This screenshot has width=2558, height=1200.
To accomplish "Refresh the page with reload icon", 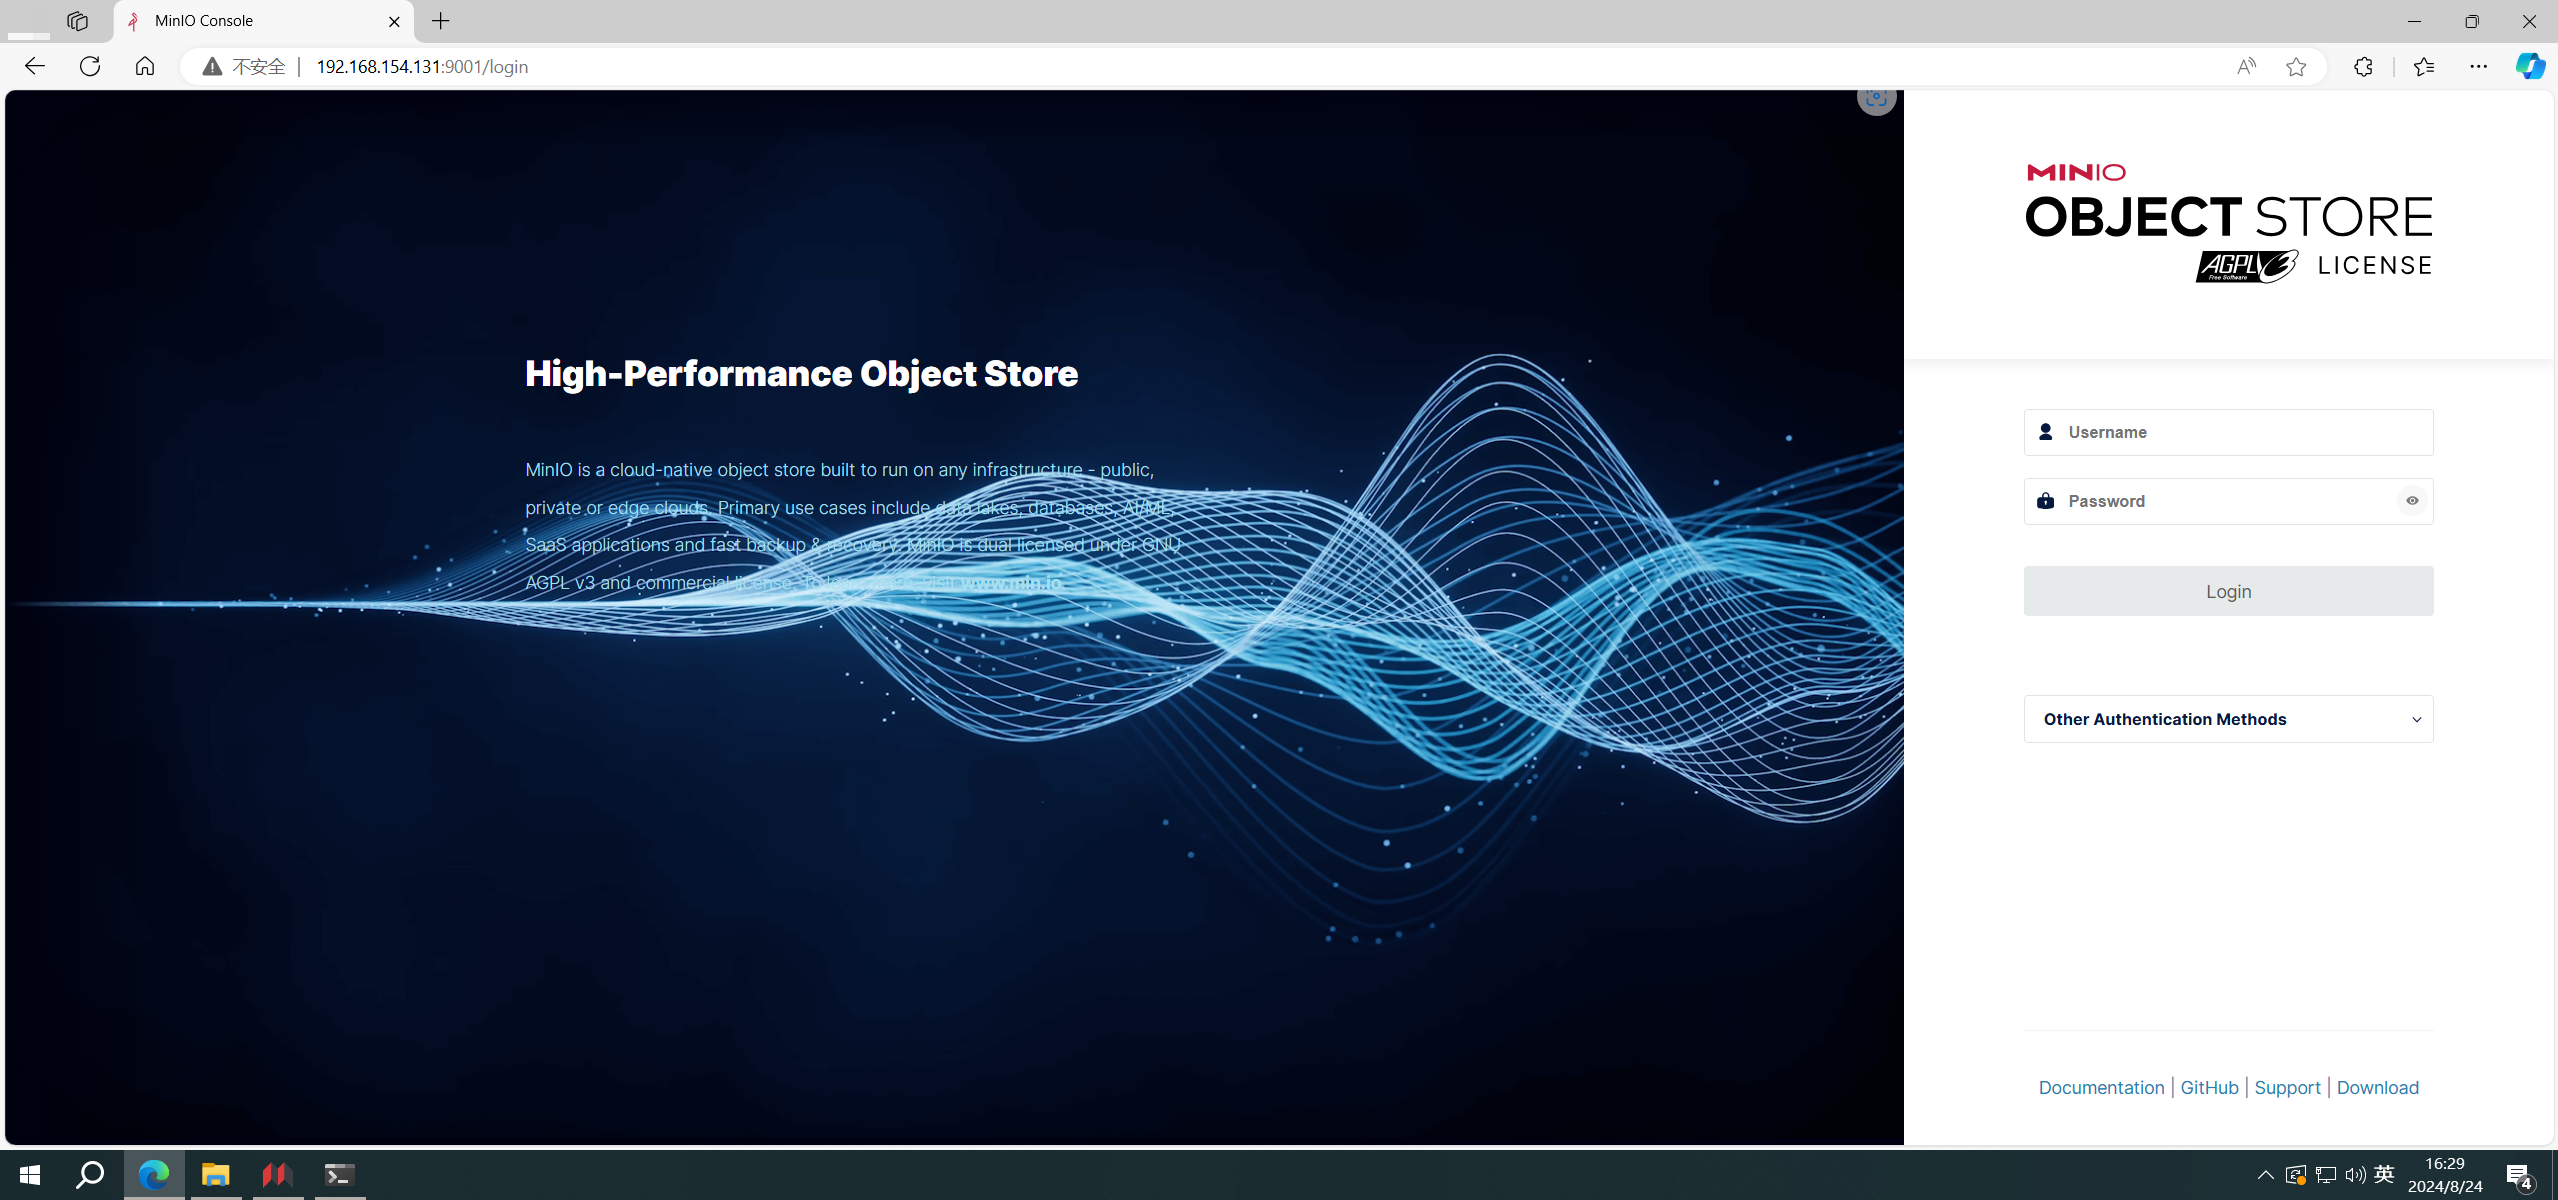I will (x=90, y=66).
